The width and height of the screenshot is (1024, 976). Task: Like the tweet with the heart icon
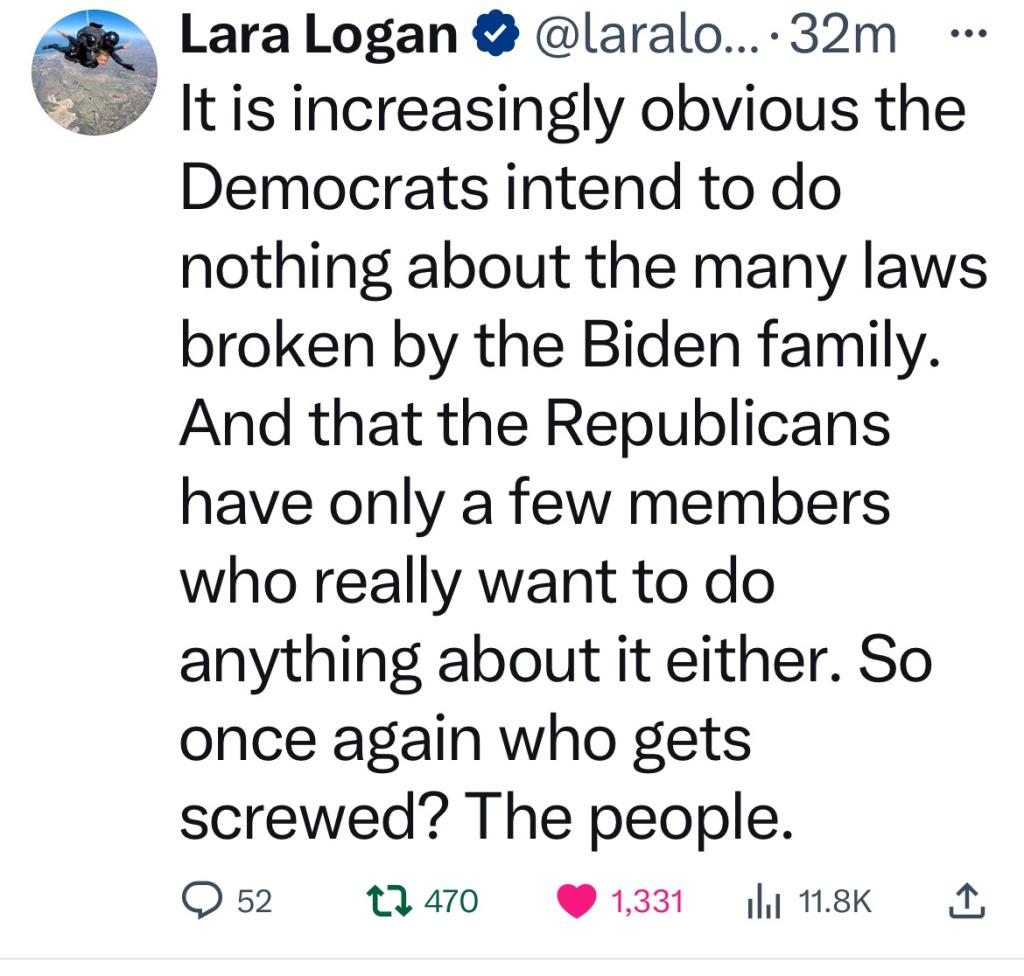576,902
